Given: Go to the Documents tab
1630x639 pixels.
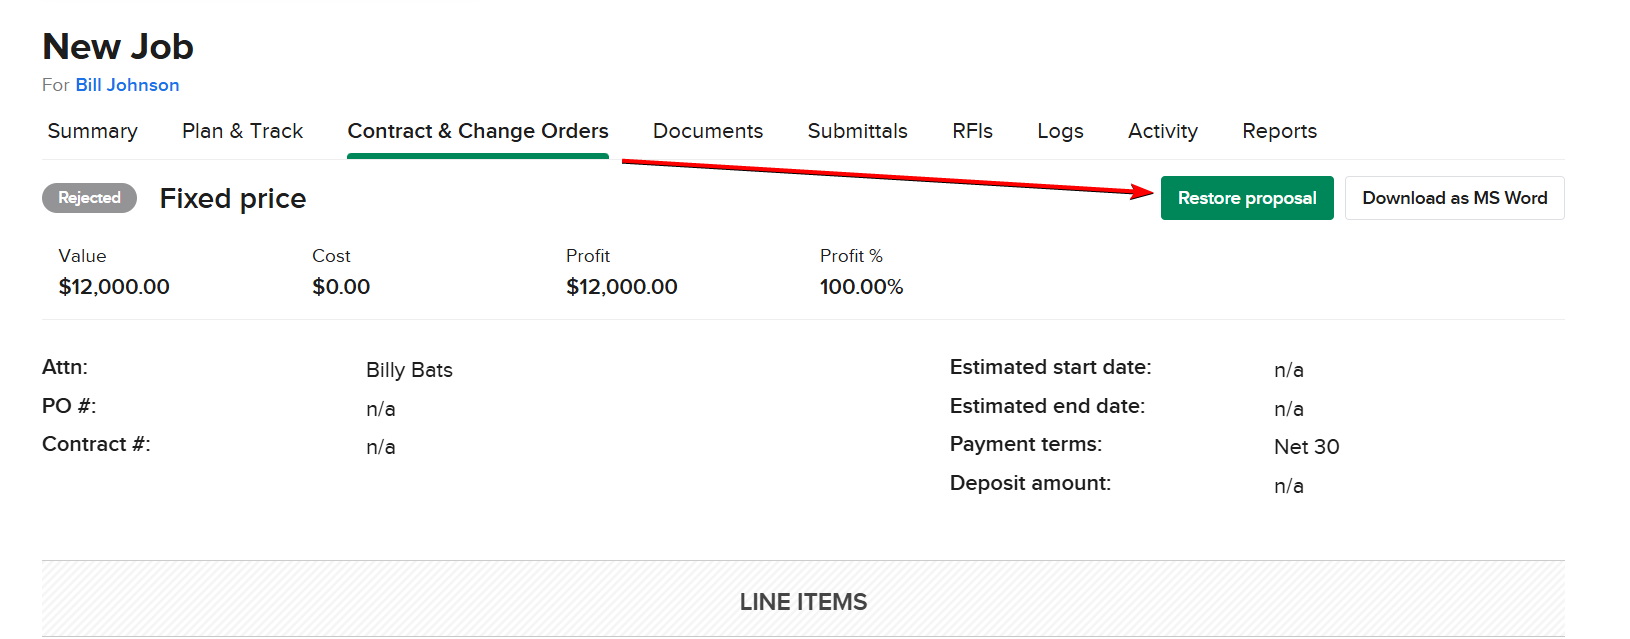Looking at the screenshot, I should [708, 131].
